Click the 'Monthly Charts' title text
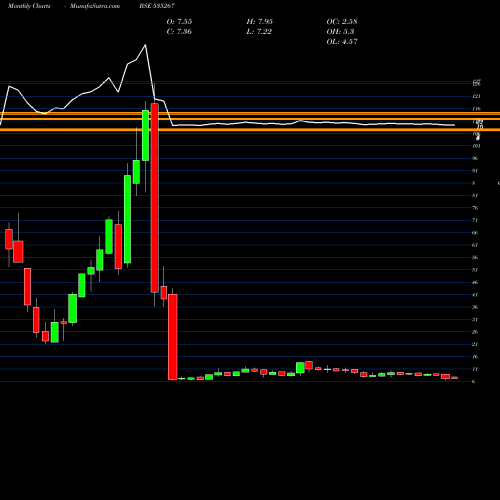The width and height of the screenshot is (500, 500). coord(29,6)
